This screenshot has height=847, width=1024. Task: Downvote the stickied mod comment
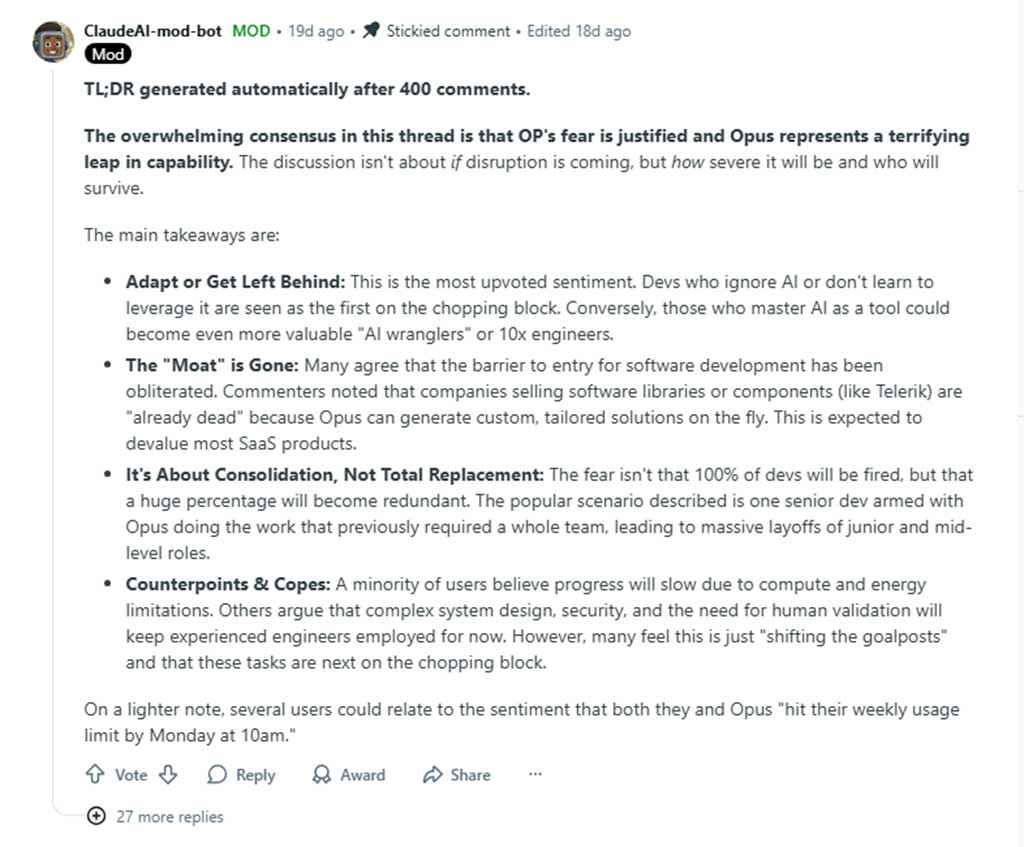[169, 775]
